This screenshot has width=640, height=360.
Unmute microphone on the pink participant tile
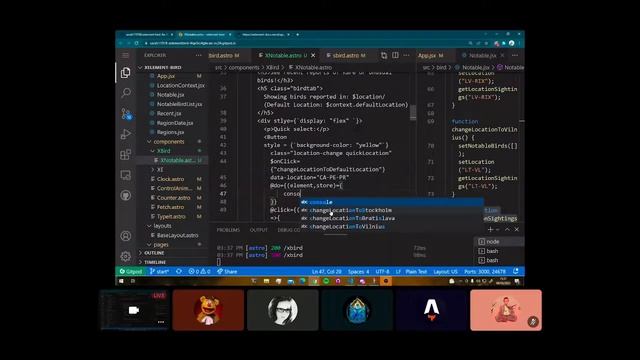coord(533,322)
